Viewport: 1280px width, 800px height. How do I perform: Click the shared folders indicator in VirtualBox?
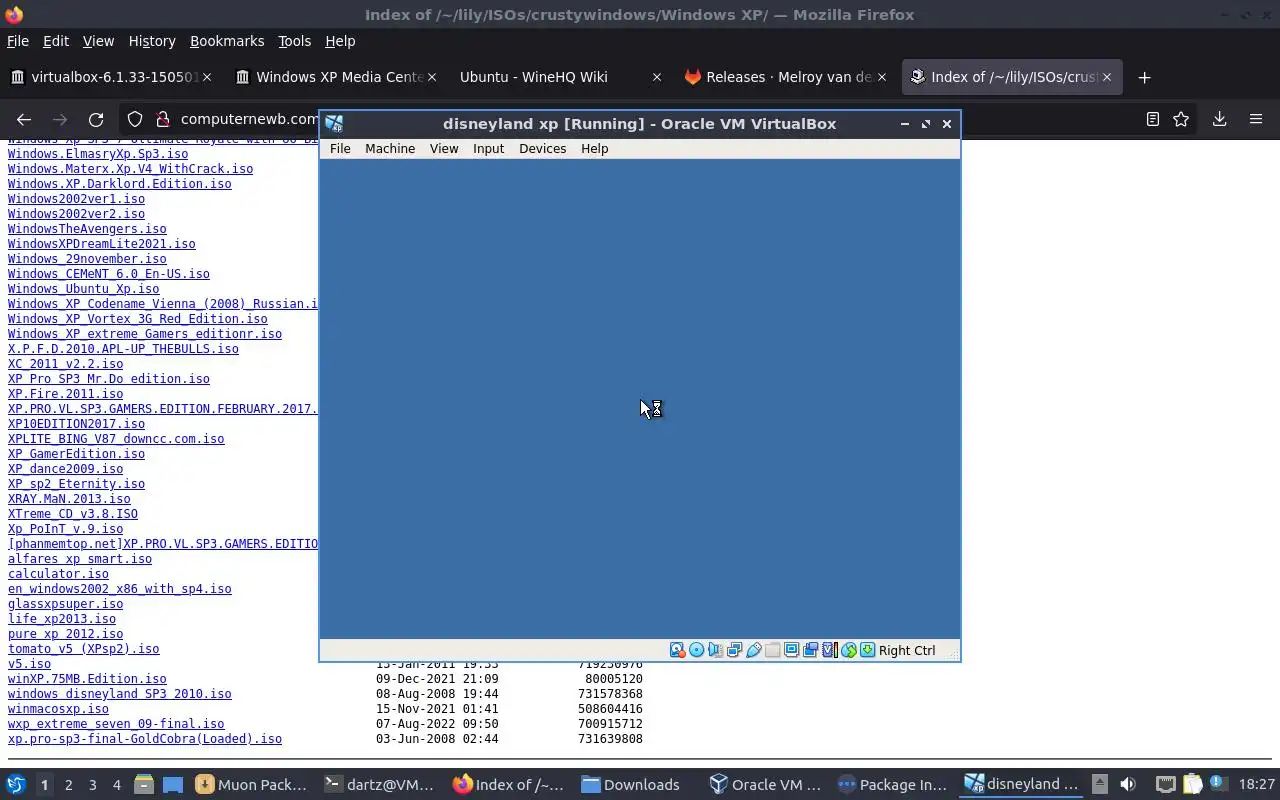click(772, 650)
